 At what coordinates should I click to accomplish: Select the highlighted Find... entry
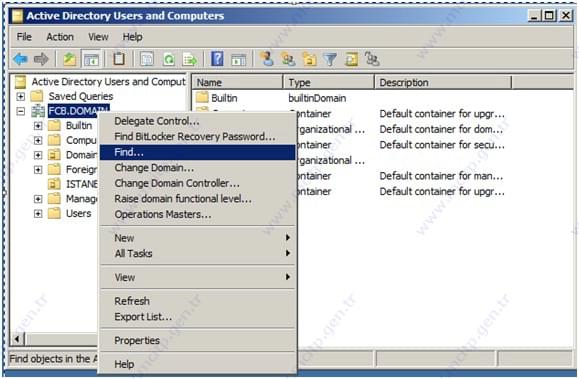tap(198, 152)
